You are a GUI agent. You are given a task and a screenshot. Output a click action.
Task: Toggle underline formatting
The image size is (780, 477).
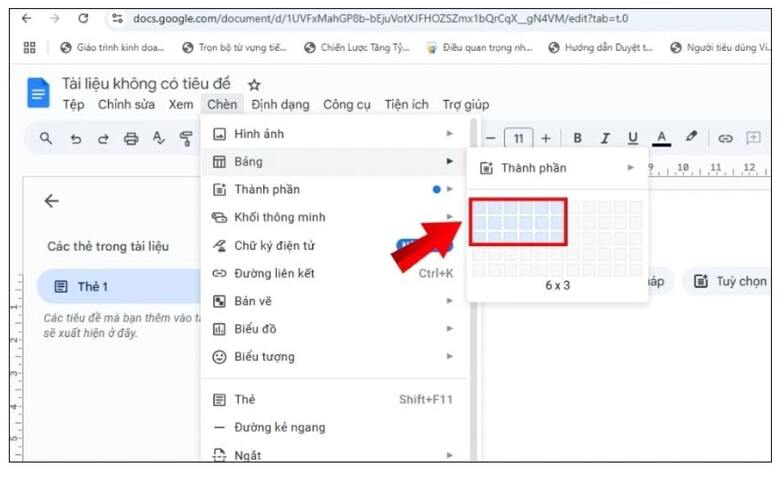click(x=632, y=138)
